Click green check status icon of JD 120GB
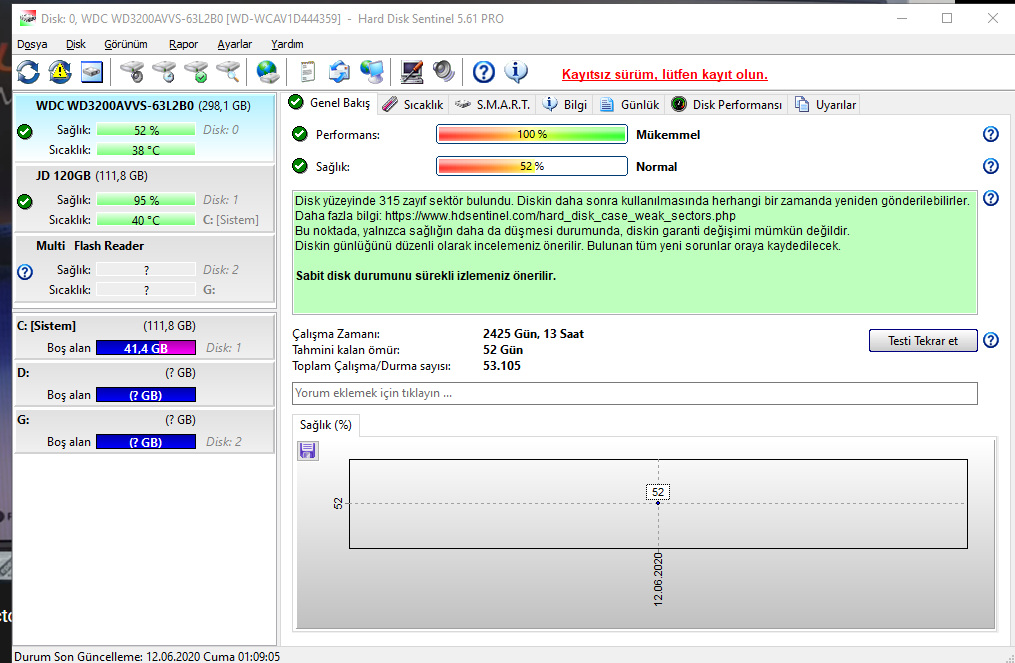Viewport: 1015px width, 663px height. tap(25, 202)
